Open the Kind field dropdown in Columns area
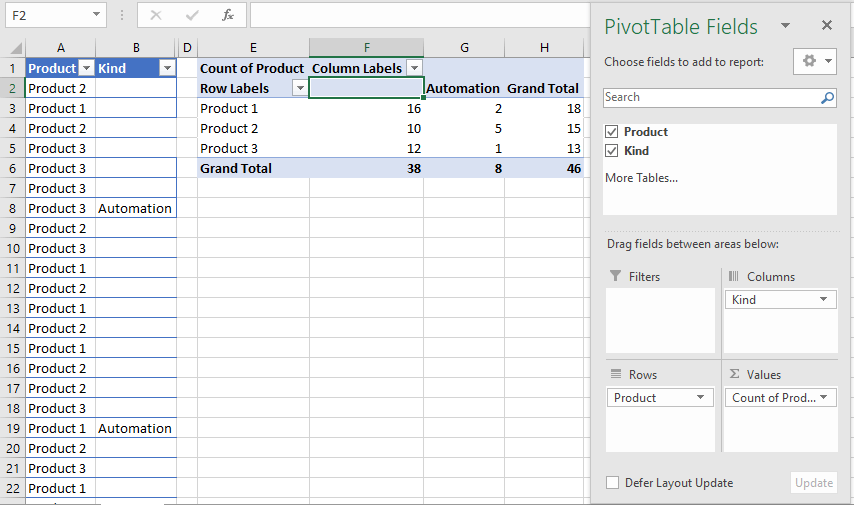Image resolution: width=854 pixels, height=505 pixels. point(824,300)
